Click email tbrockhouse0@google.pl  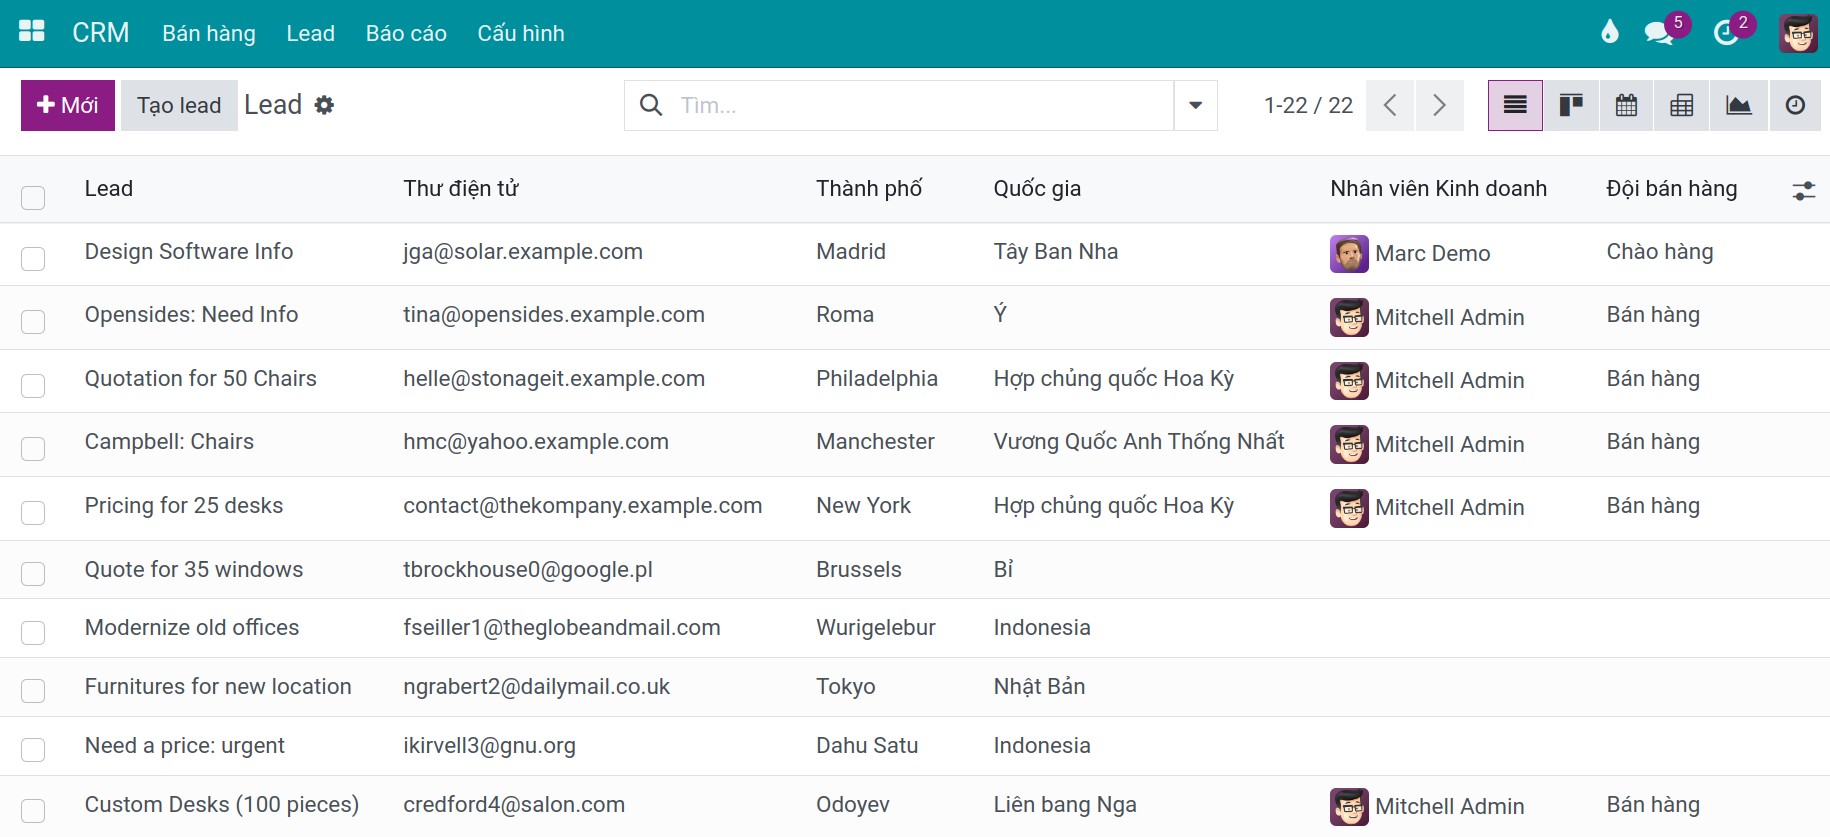point(528,569)
